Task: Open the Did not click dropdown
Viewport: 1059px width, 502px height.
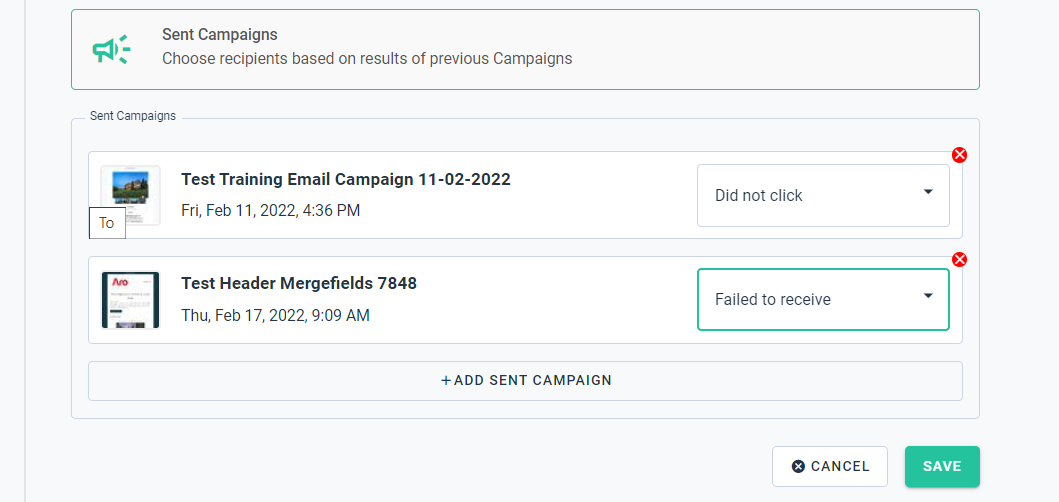Action: 823,195
